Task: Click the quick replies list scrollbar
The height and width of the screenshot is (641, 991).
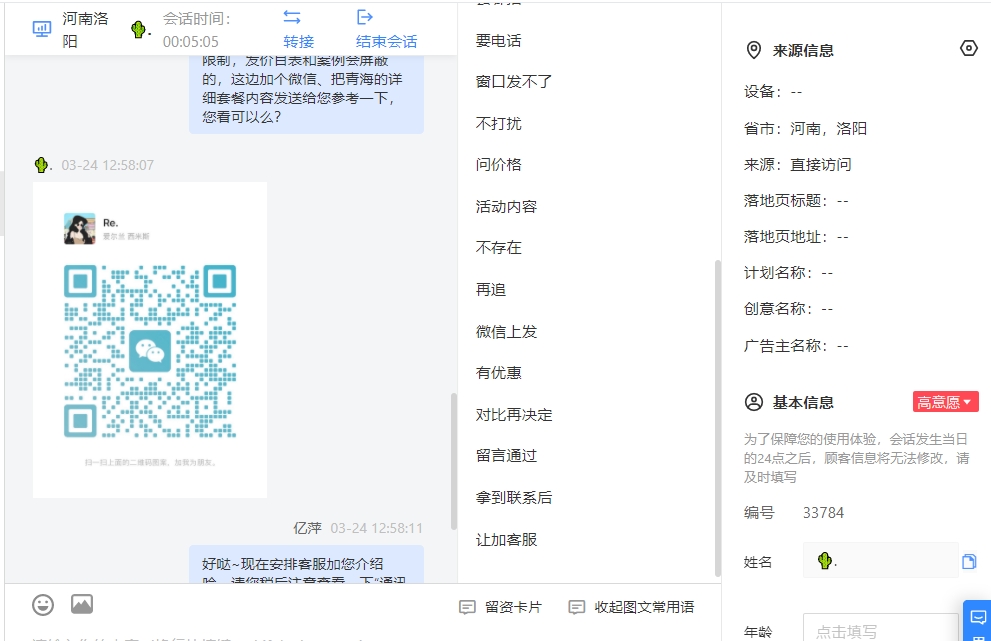Action: [x=717, y=417]
